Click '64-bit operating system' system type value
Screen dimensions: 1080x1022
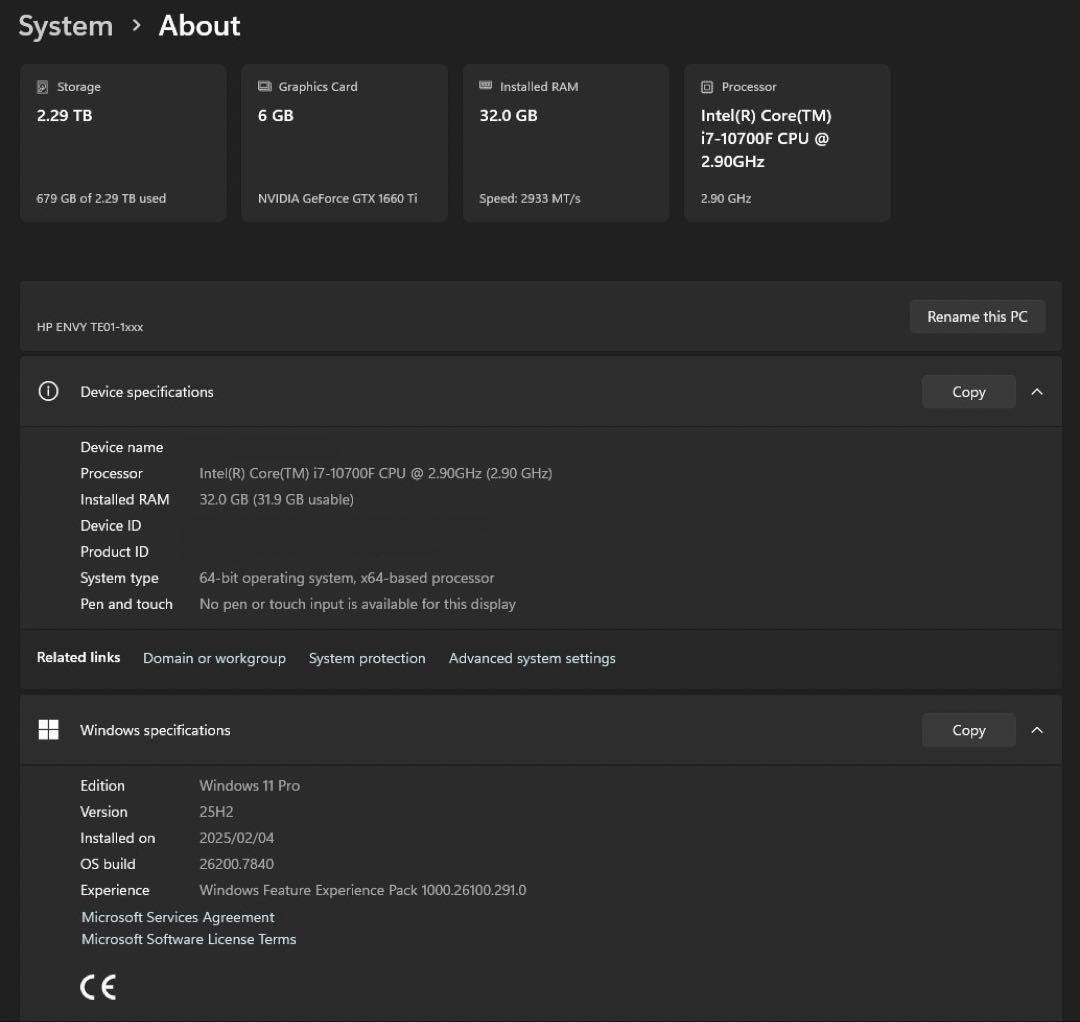(x=346, y=578)
